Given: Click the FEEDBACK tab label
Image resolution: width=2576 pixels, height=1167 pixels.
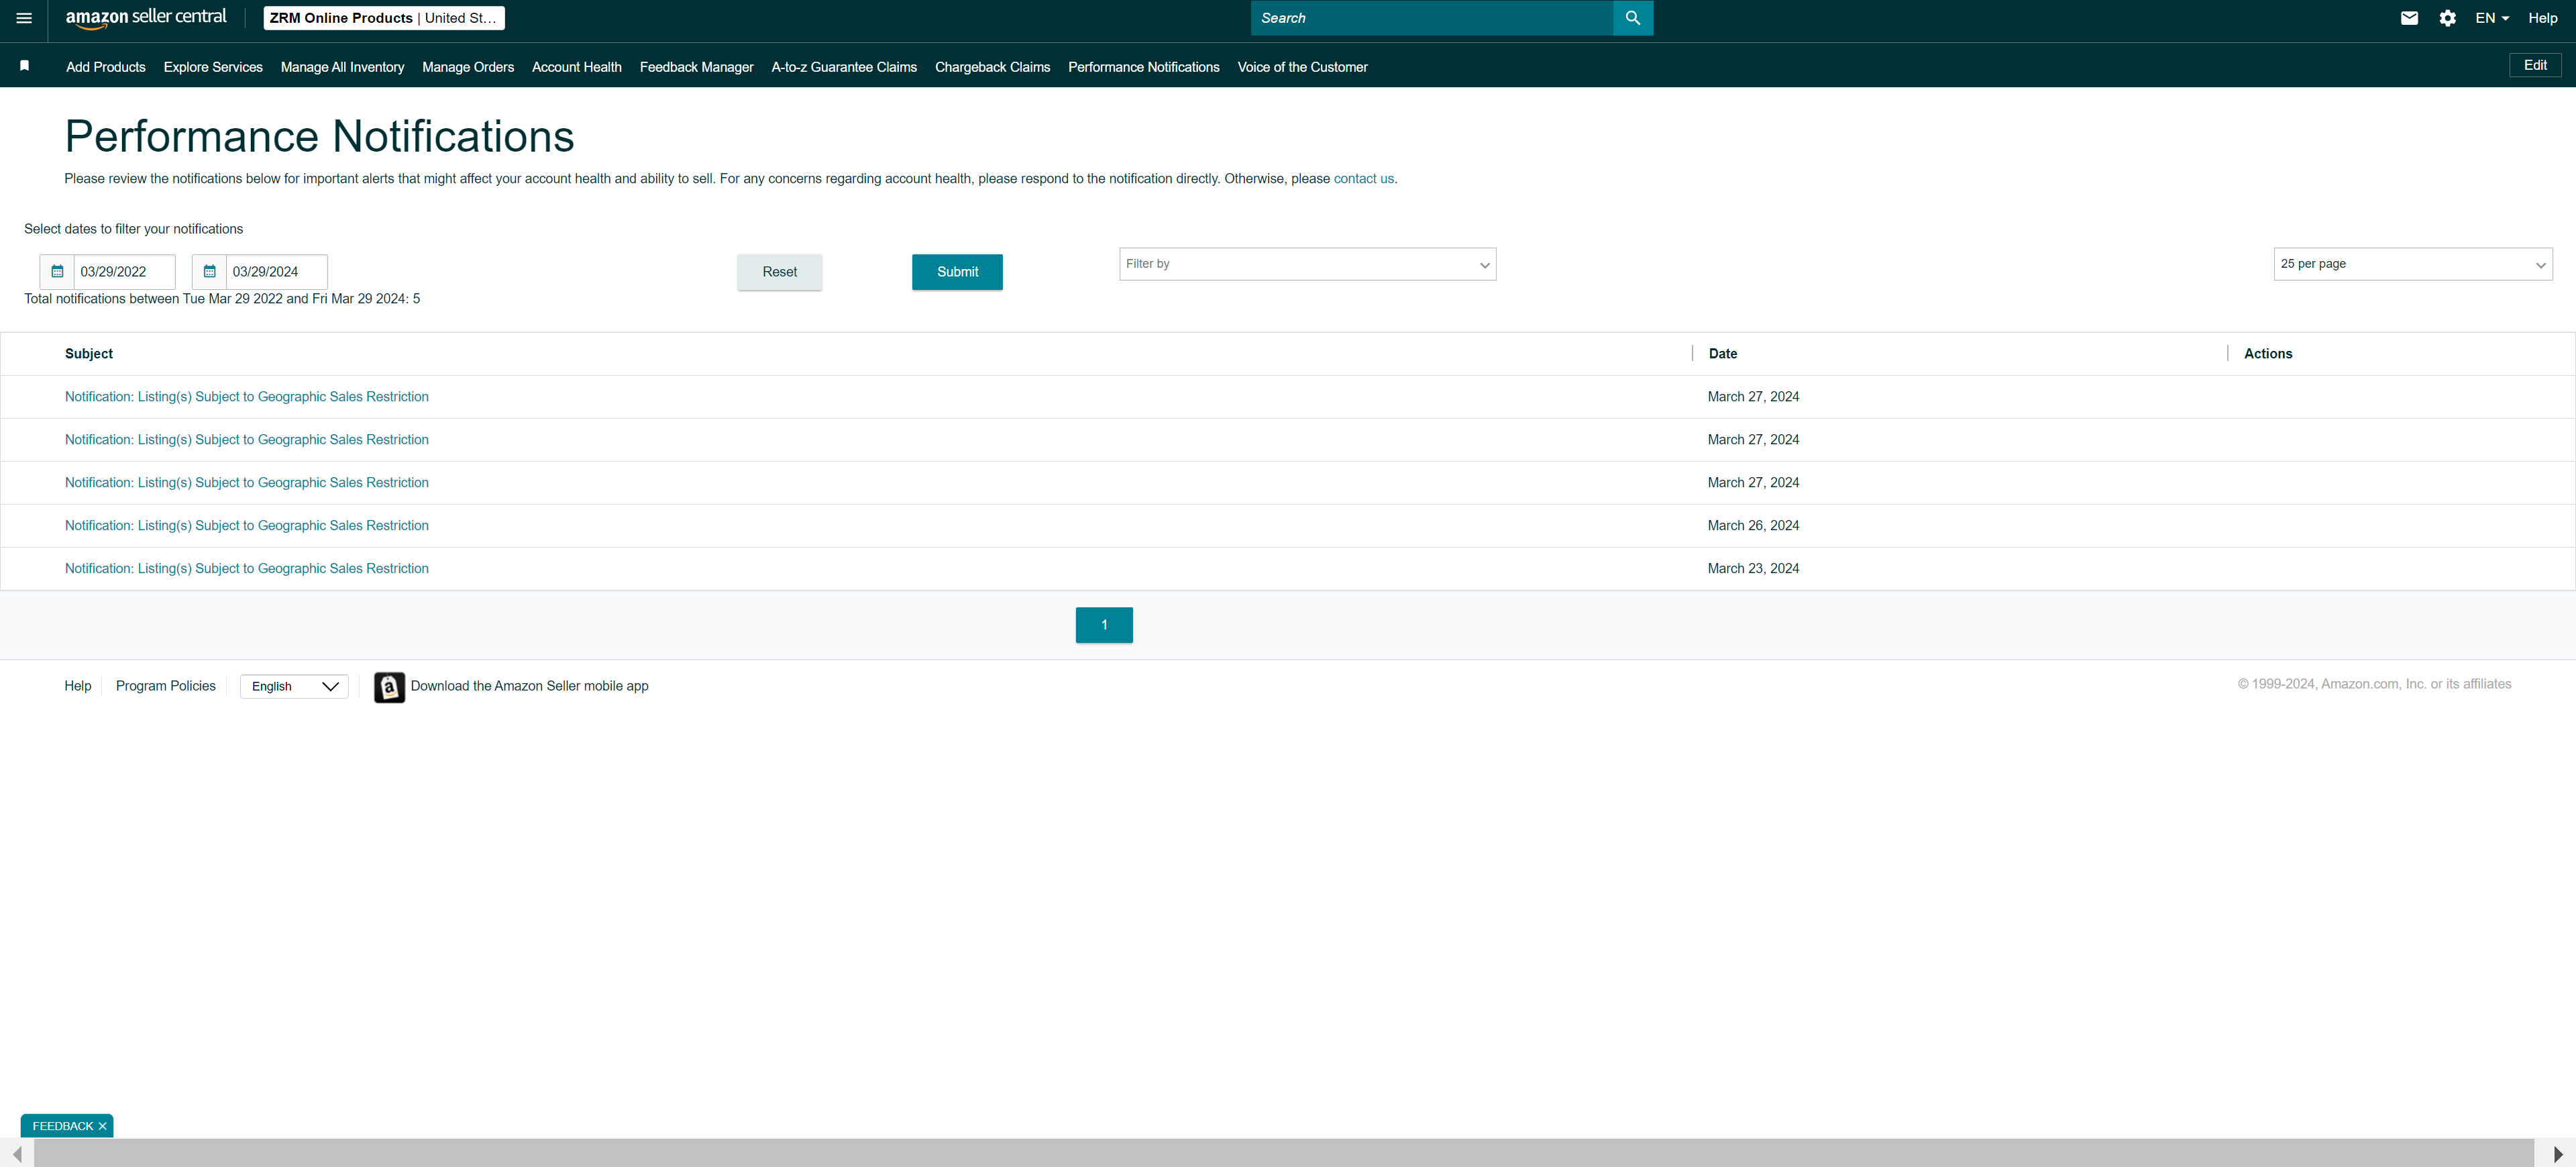Looking at the screenshot, I should click(x=62, y=1126).
